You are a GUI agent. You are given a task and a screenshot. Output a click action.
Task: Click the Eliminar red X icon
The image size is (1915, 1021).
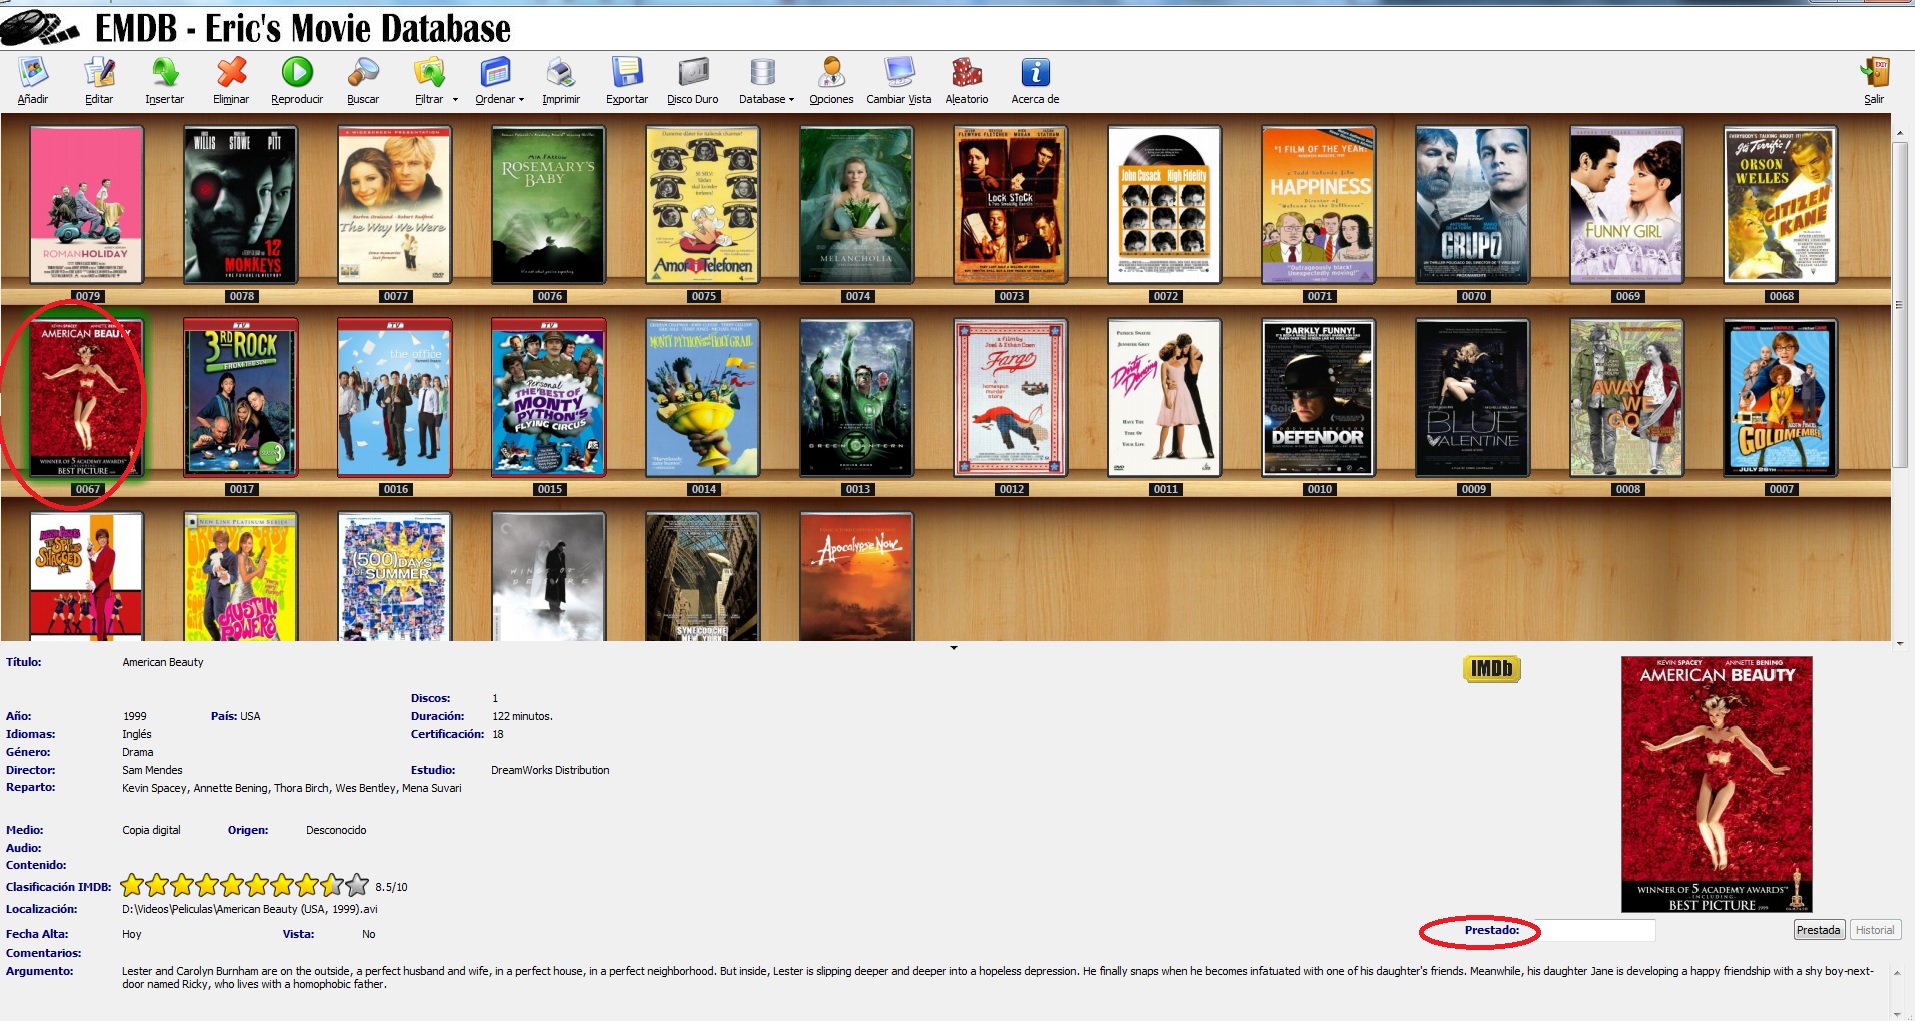231,74
